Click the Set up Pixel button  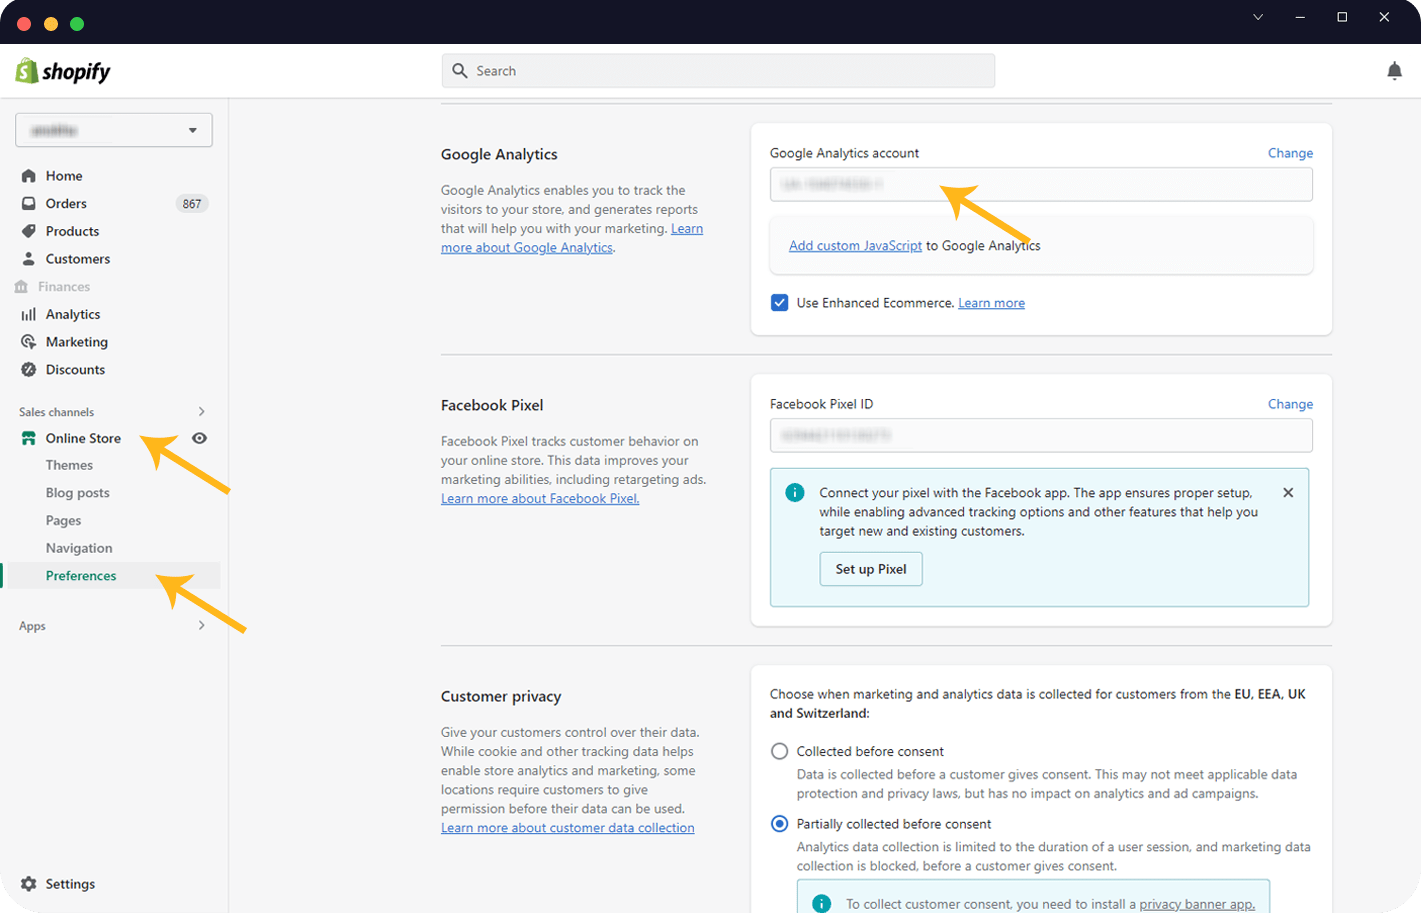click(x=871, y=569)
